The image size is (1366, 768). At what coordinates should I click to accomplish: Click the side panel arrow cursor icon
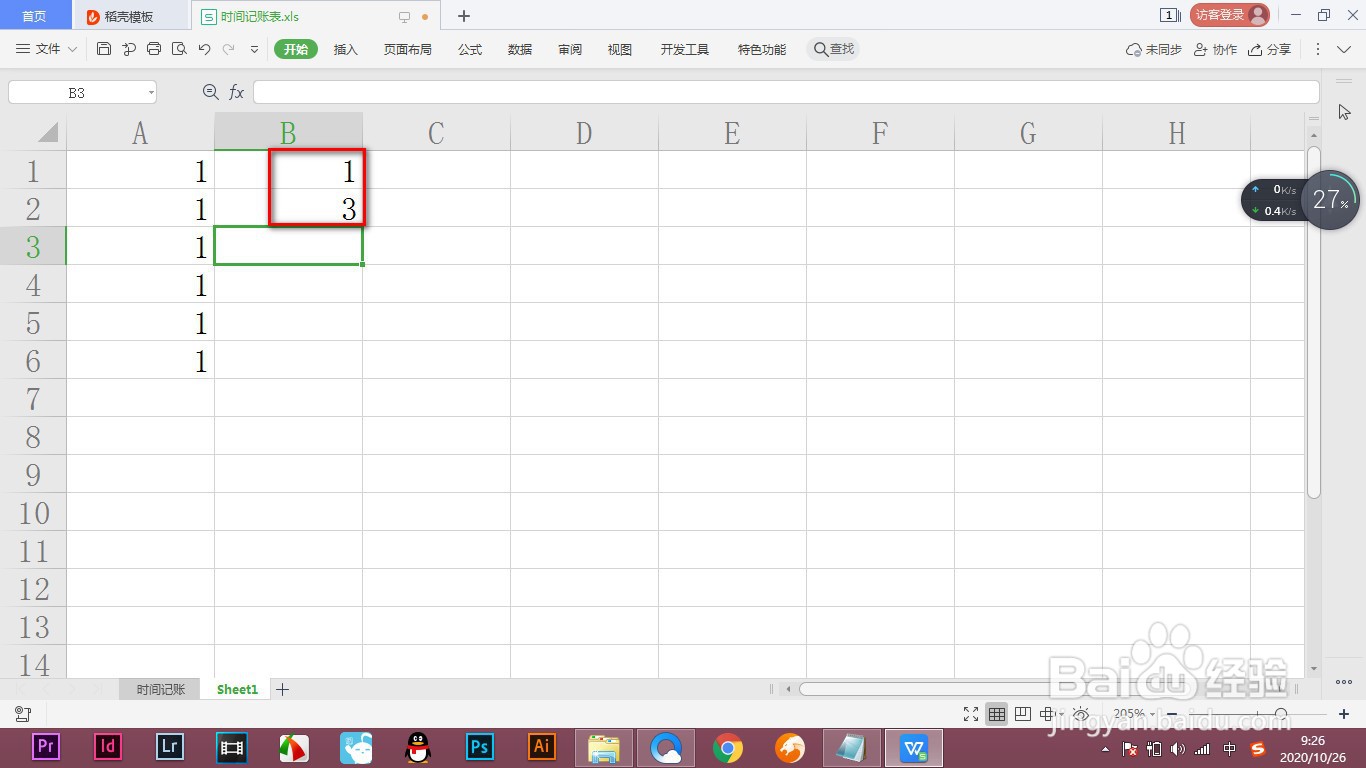point(1344,112)
